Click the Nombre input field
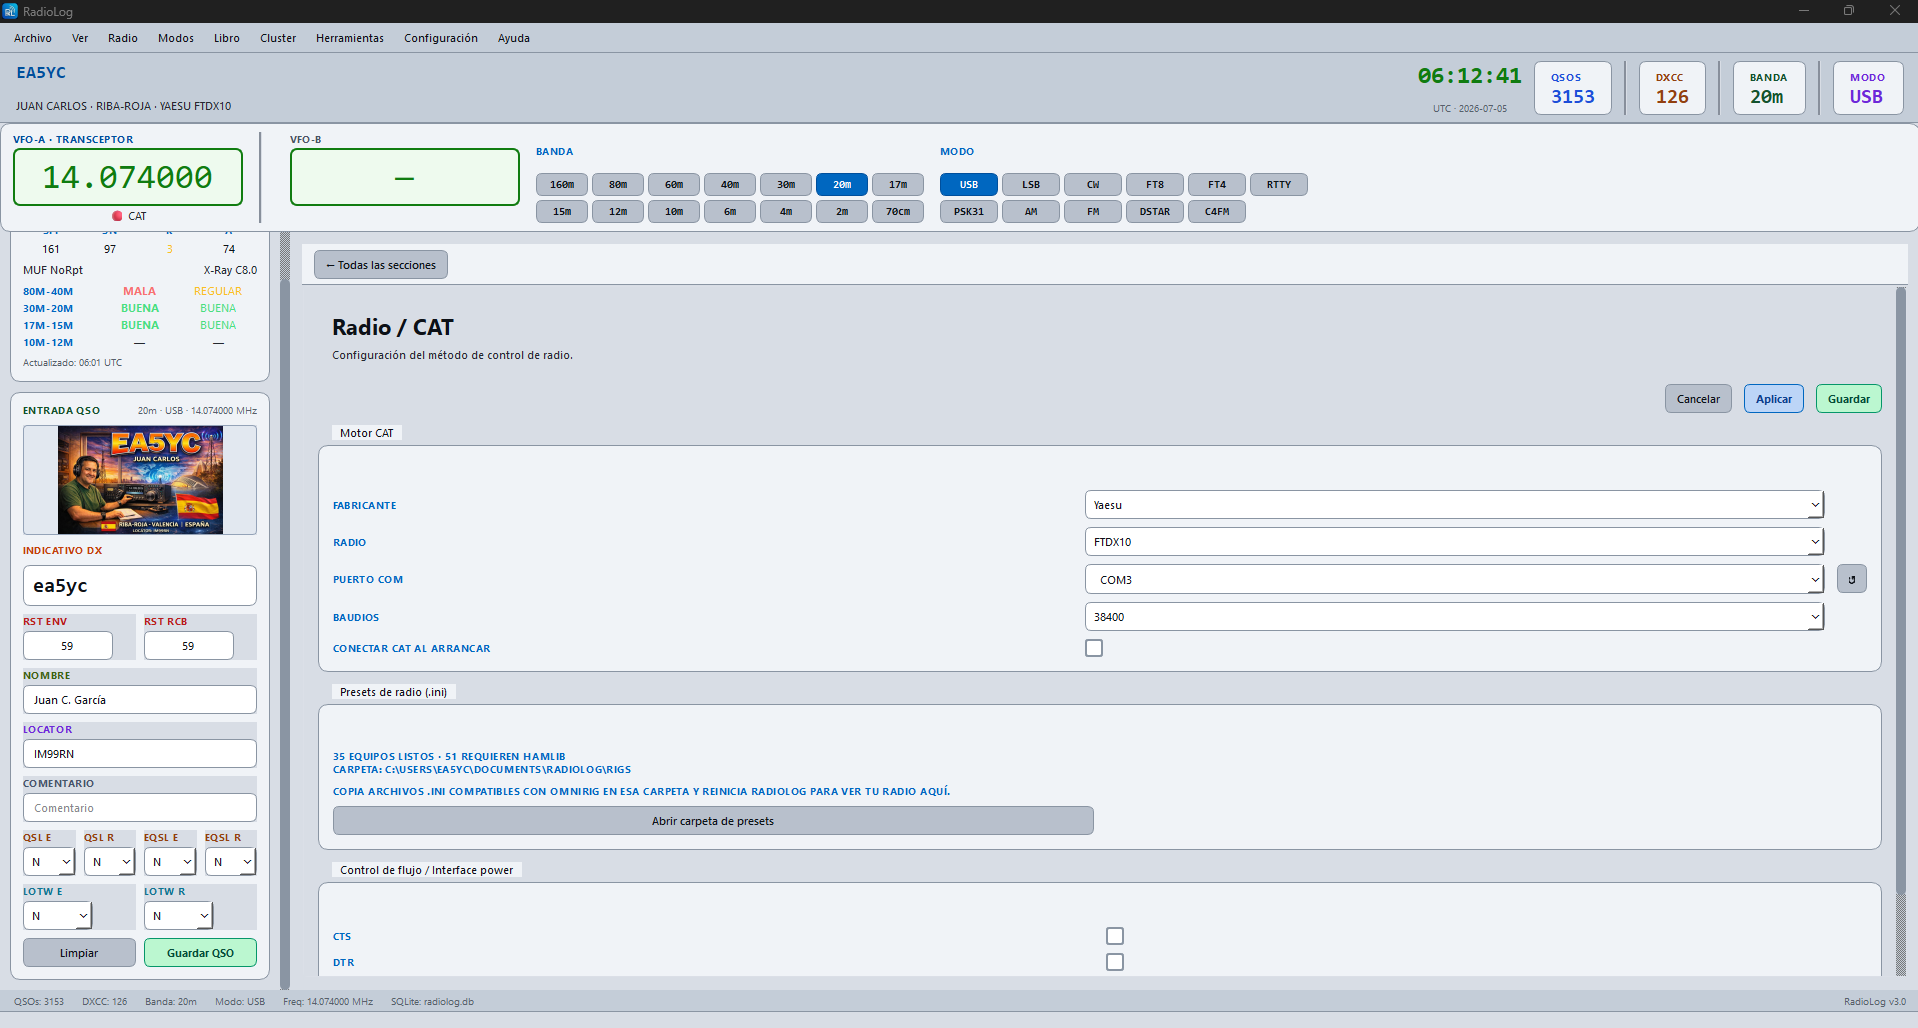1918x1028 pixels. 140,700
